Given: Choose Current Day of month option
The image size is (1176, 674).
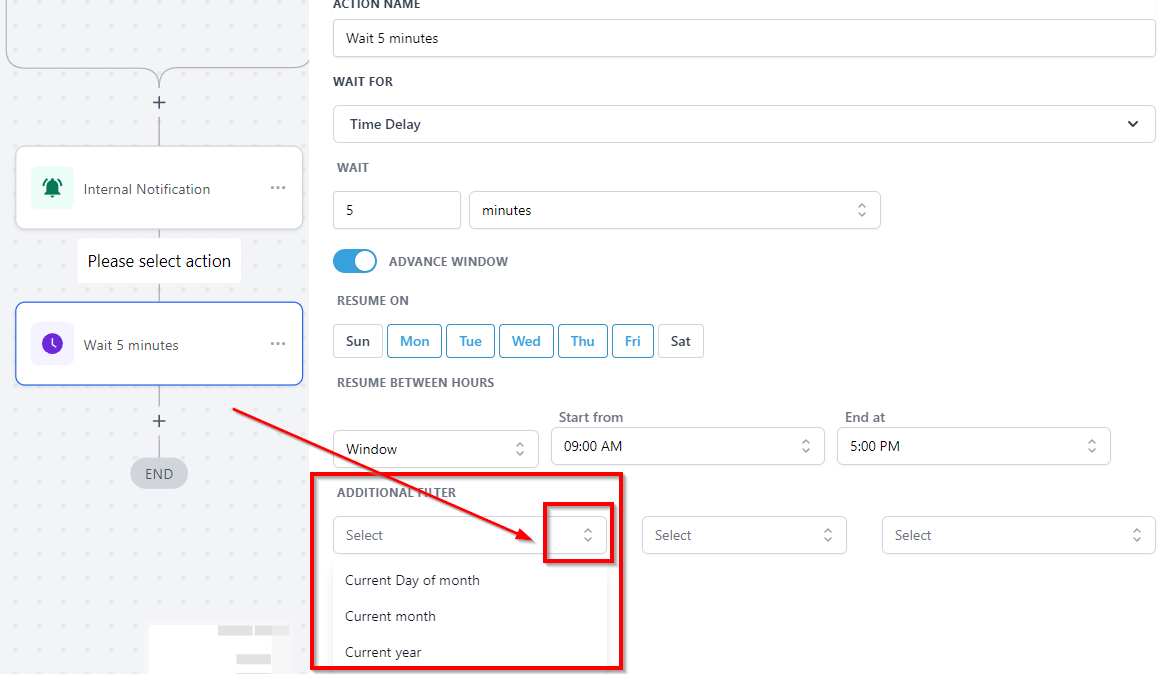Looking at the screenshot, I should pos(470,580).
